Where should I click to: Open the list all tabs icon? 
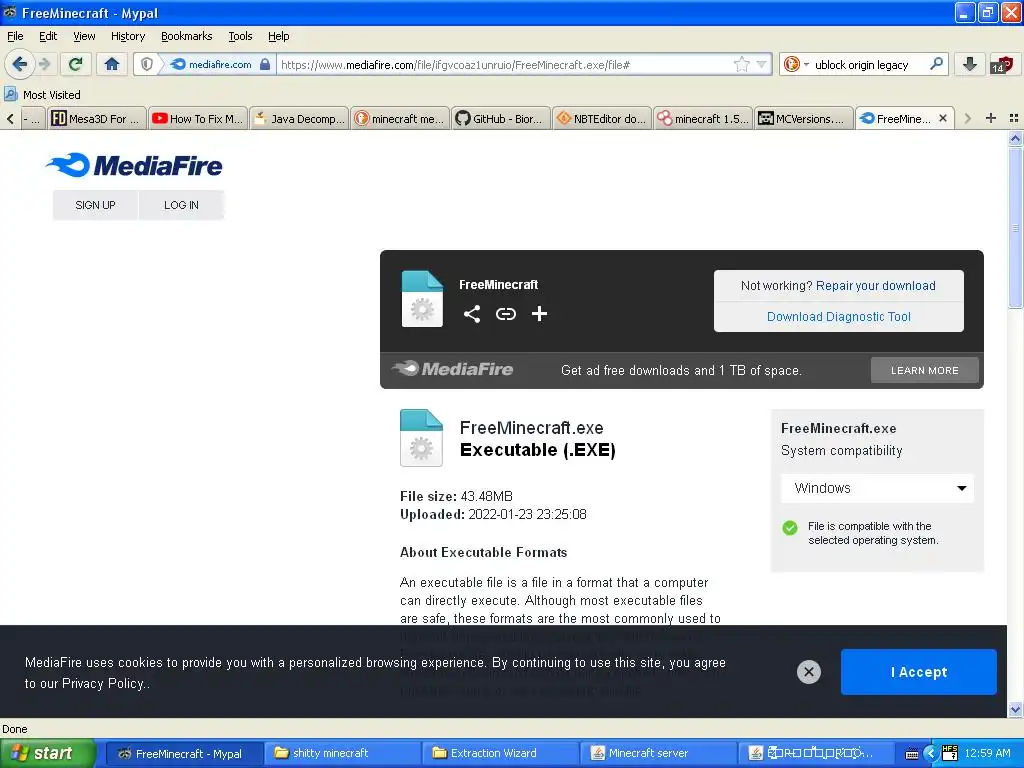[x=1014, y=118]
